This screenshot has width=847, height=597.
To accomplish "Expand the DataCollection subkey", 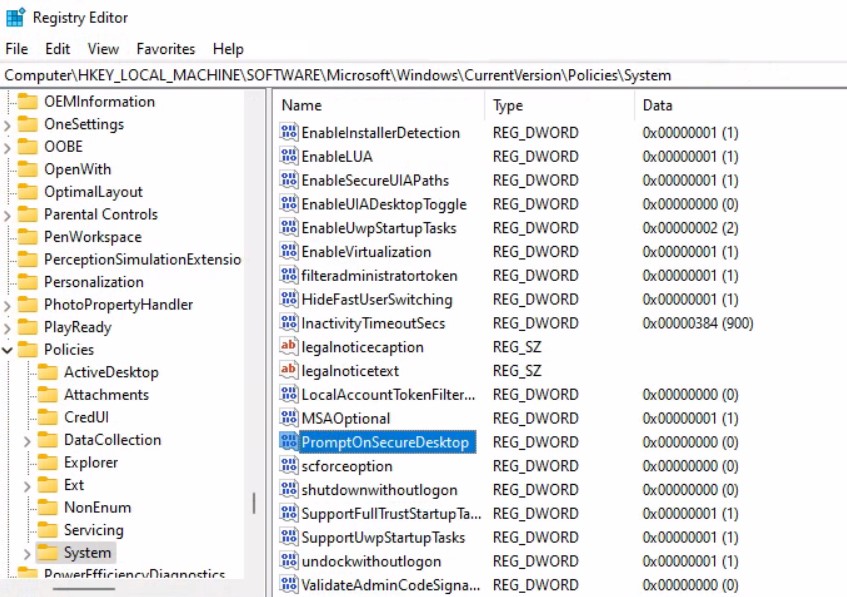I will point(27,441).
